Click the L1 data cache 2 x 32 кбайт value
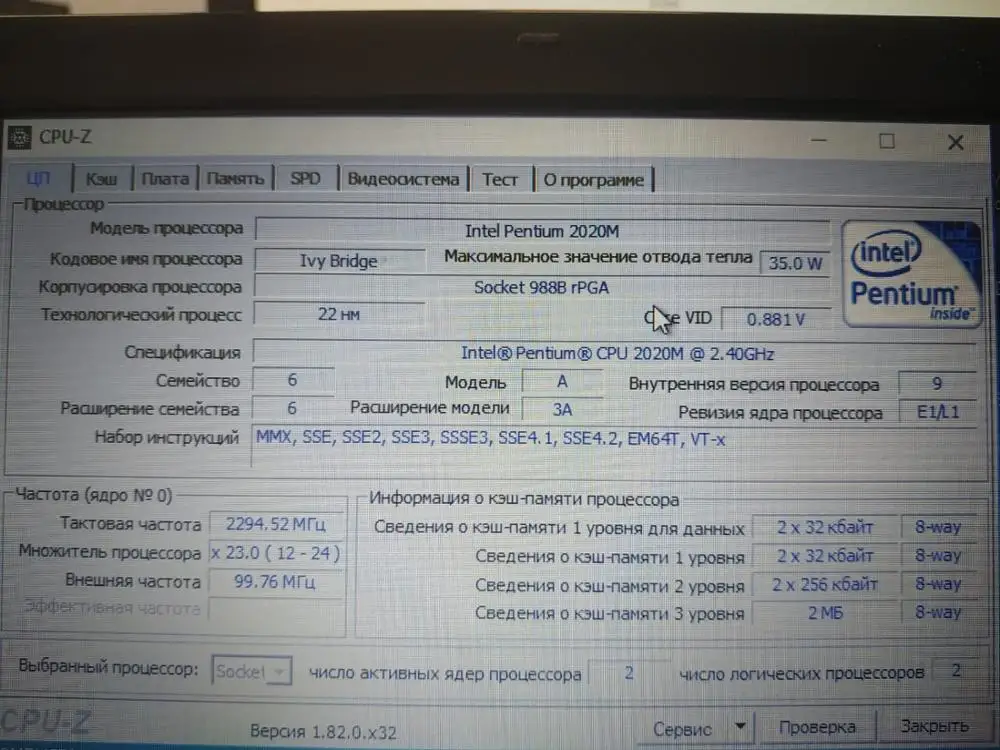Screen dimensions: 1000x750 click(825, 527)
